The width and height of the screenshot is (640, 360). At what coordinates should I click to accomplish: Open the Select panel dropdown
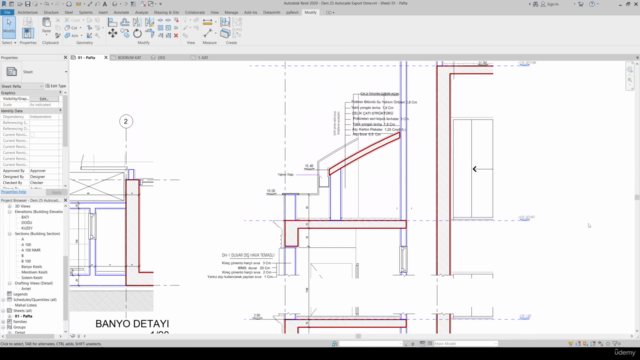coord(9,42)
